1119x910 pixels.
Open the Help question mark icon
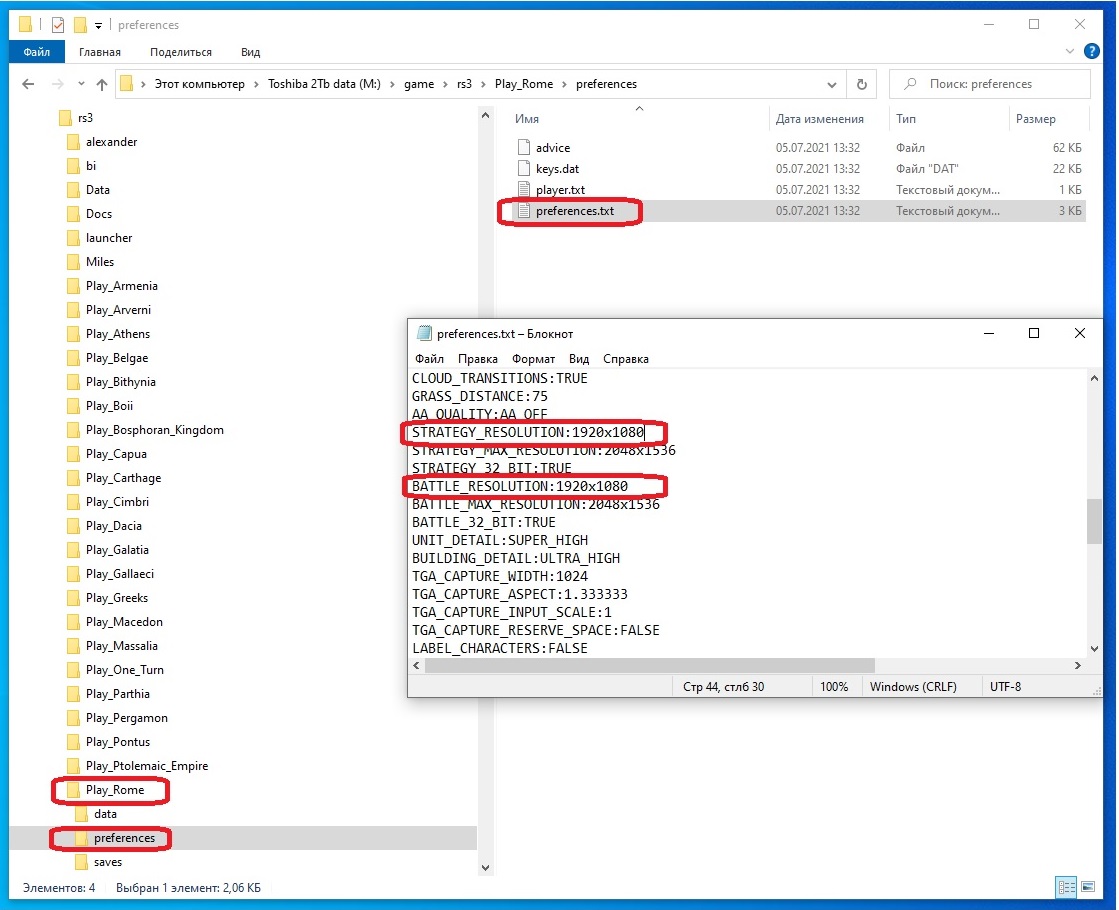(1091, 51)
